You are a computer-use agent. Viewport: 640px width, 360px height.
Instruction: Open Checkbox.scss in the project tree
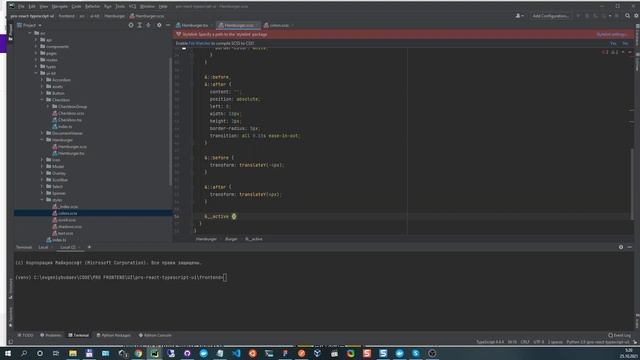pos(68,113)
